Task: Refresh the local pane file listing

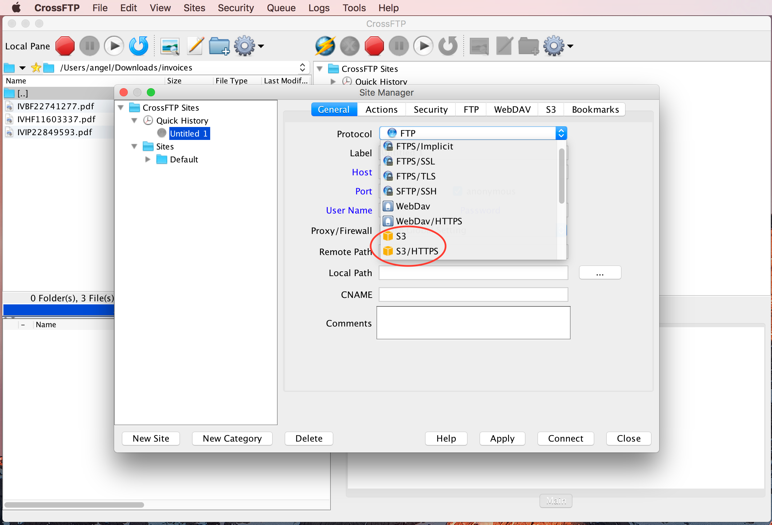Action: [x=138, y=46]
